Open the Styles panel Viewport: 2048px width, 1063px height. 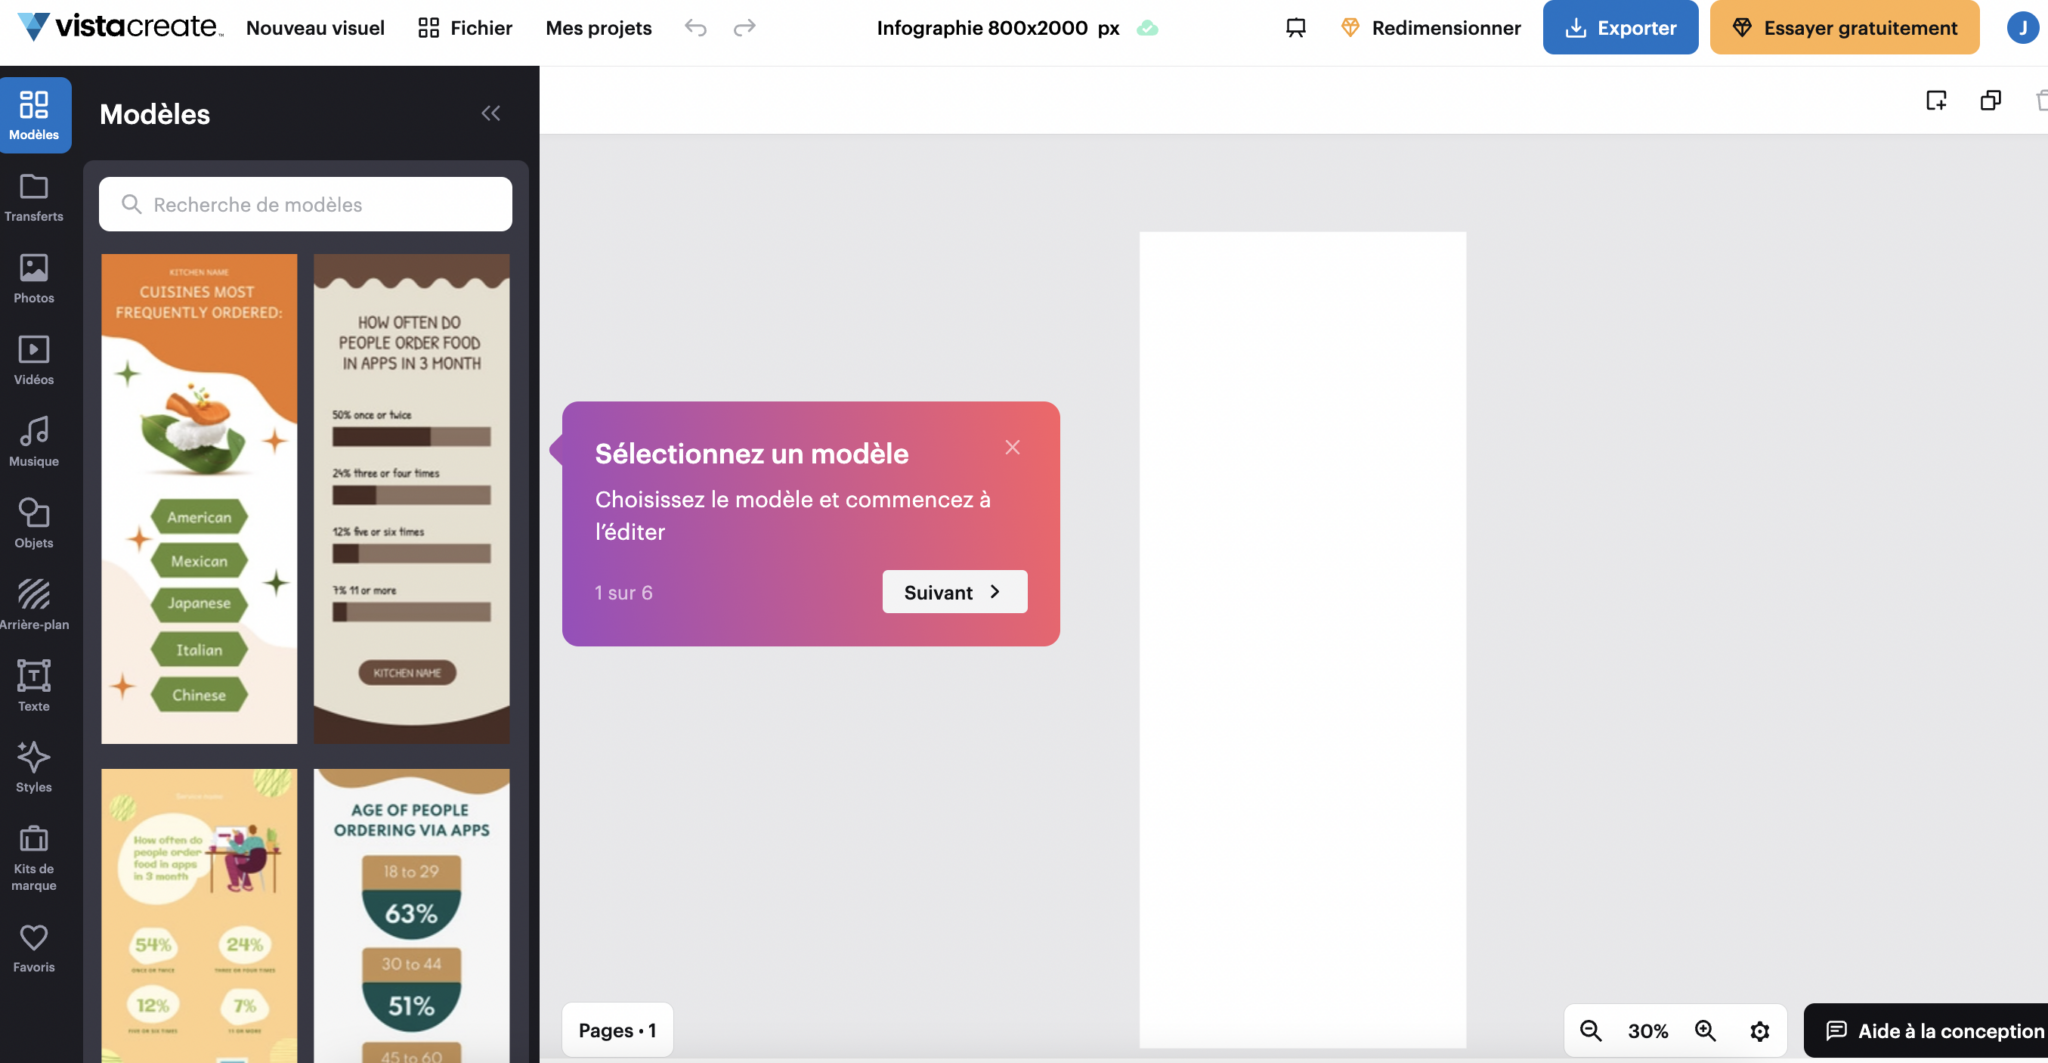(34, 767)
